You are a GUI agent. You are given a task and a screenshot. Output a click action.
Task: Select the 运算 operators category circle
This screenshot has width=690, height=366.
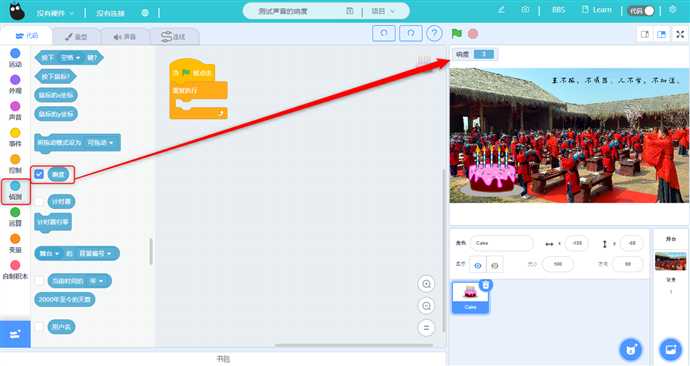15,212
